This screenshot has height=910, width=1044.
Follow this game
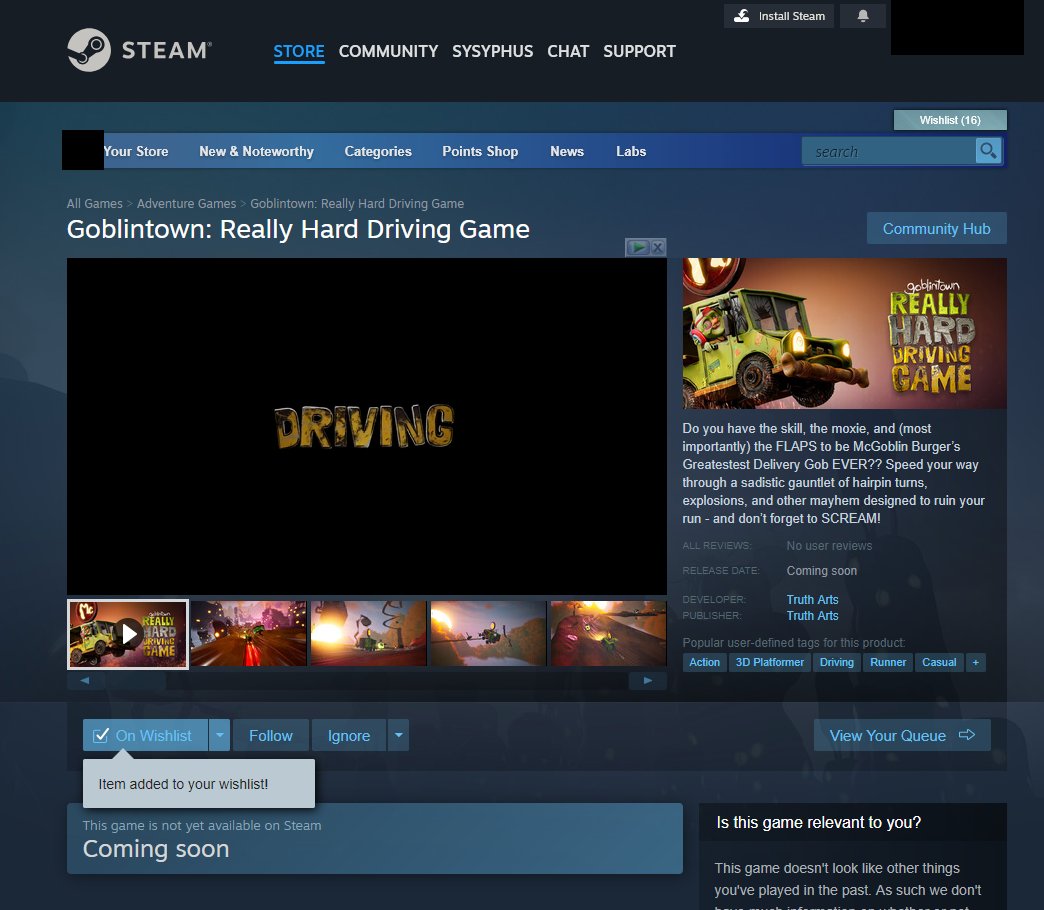[x=271, y=736]
